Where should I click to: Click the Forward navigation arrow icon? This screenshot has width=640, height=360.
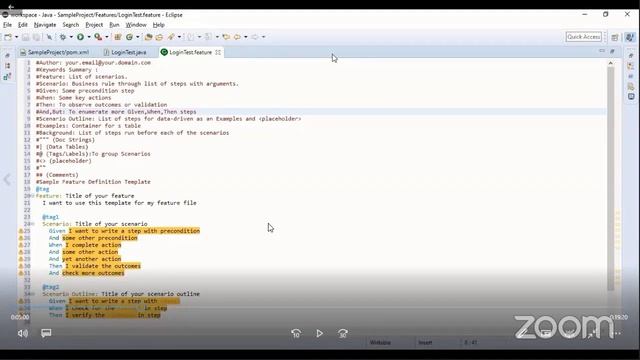coord(255,37)
